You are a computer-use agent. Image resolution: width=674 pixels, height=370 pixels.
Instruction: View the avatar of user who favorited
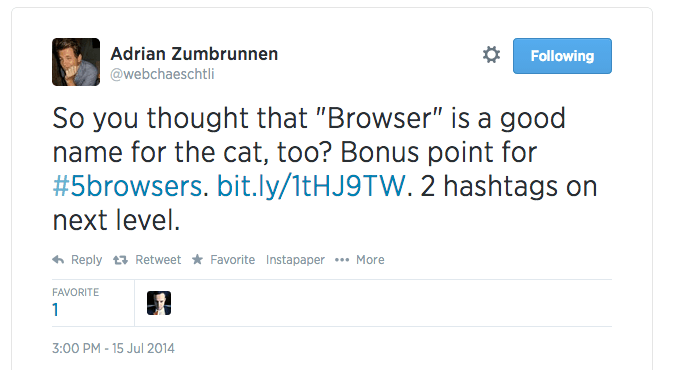(159, 303)
